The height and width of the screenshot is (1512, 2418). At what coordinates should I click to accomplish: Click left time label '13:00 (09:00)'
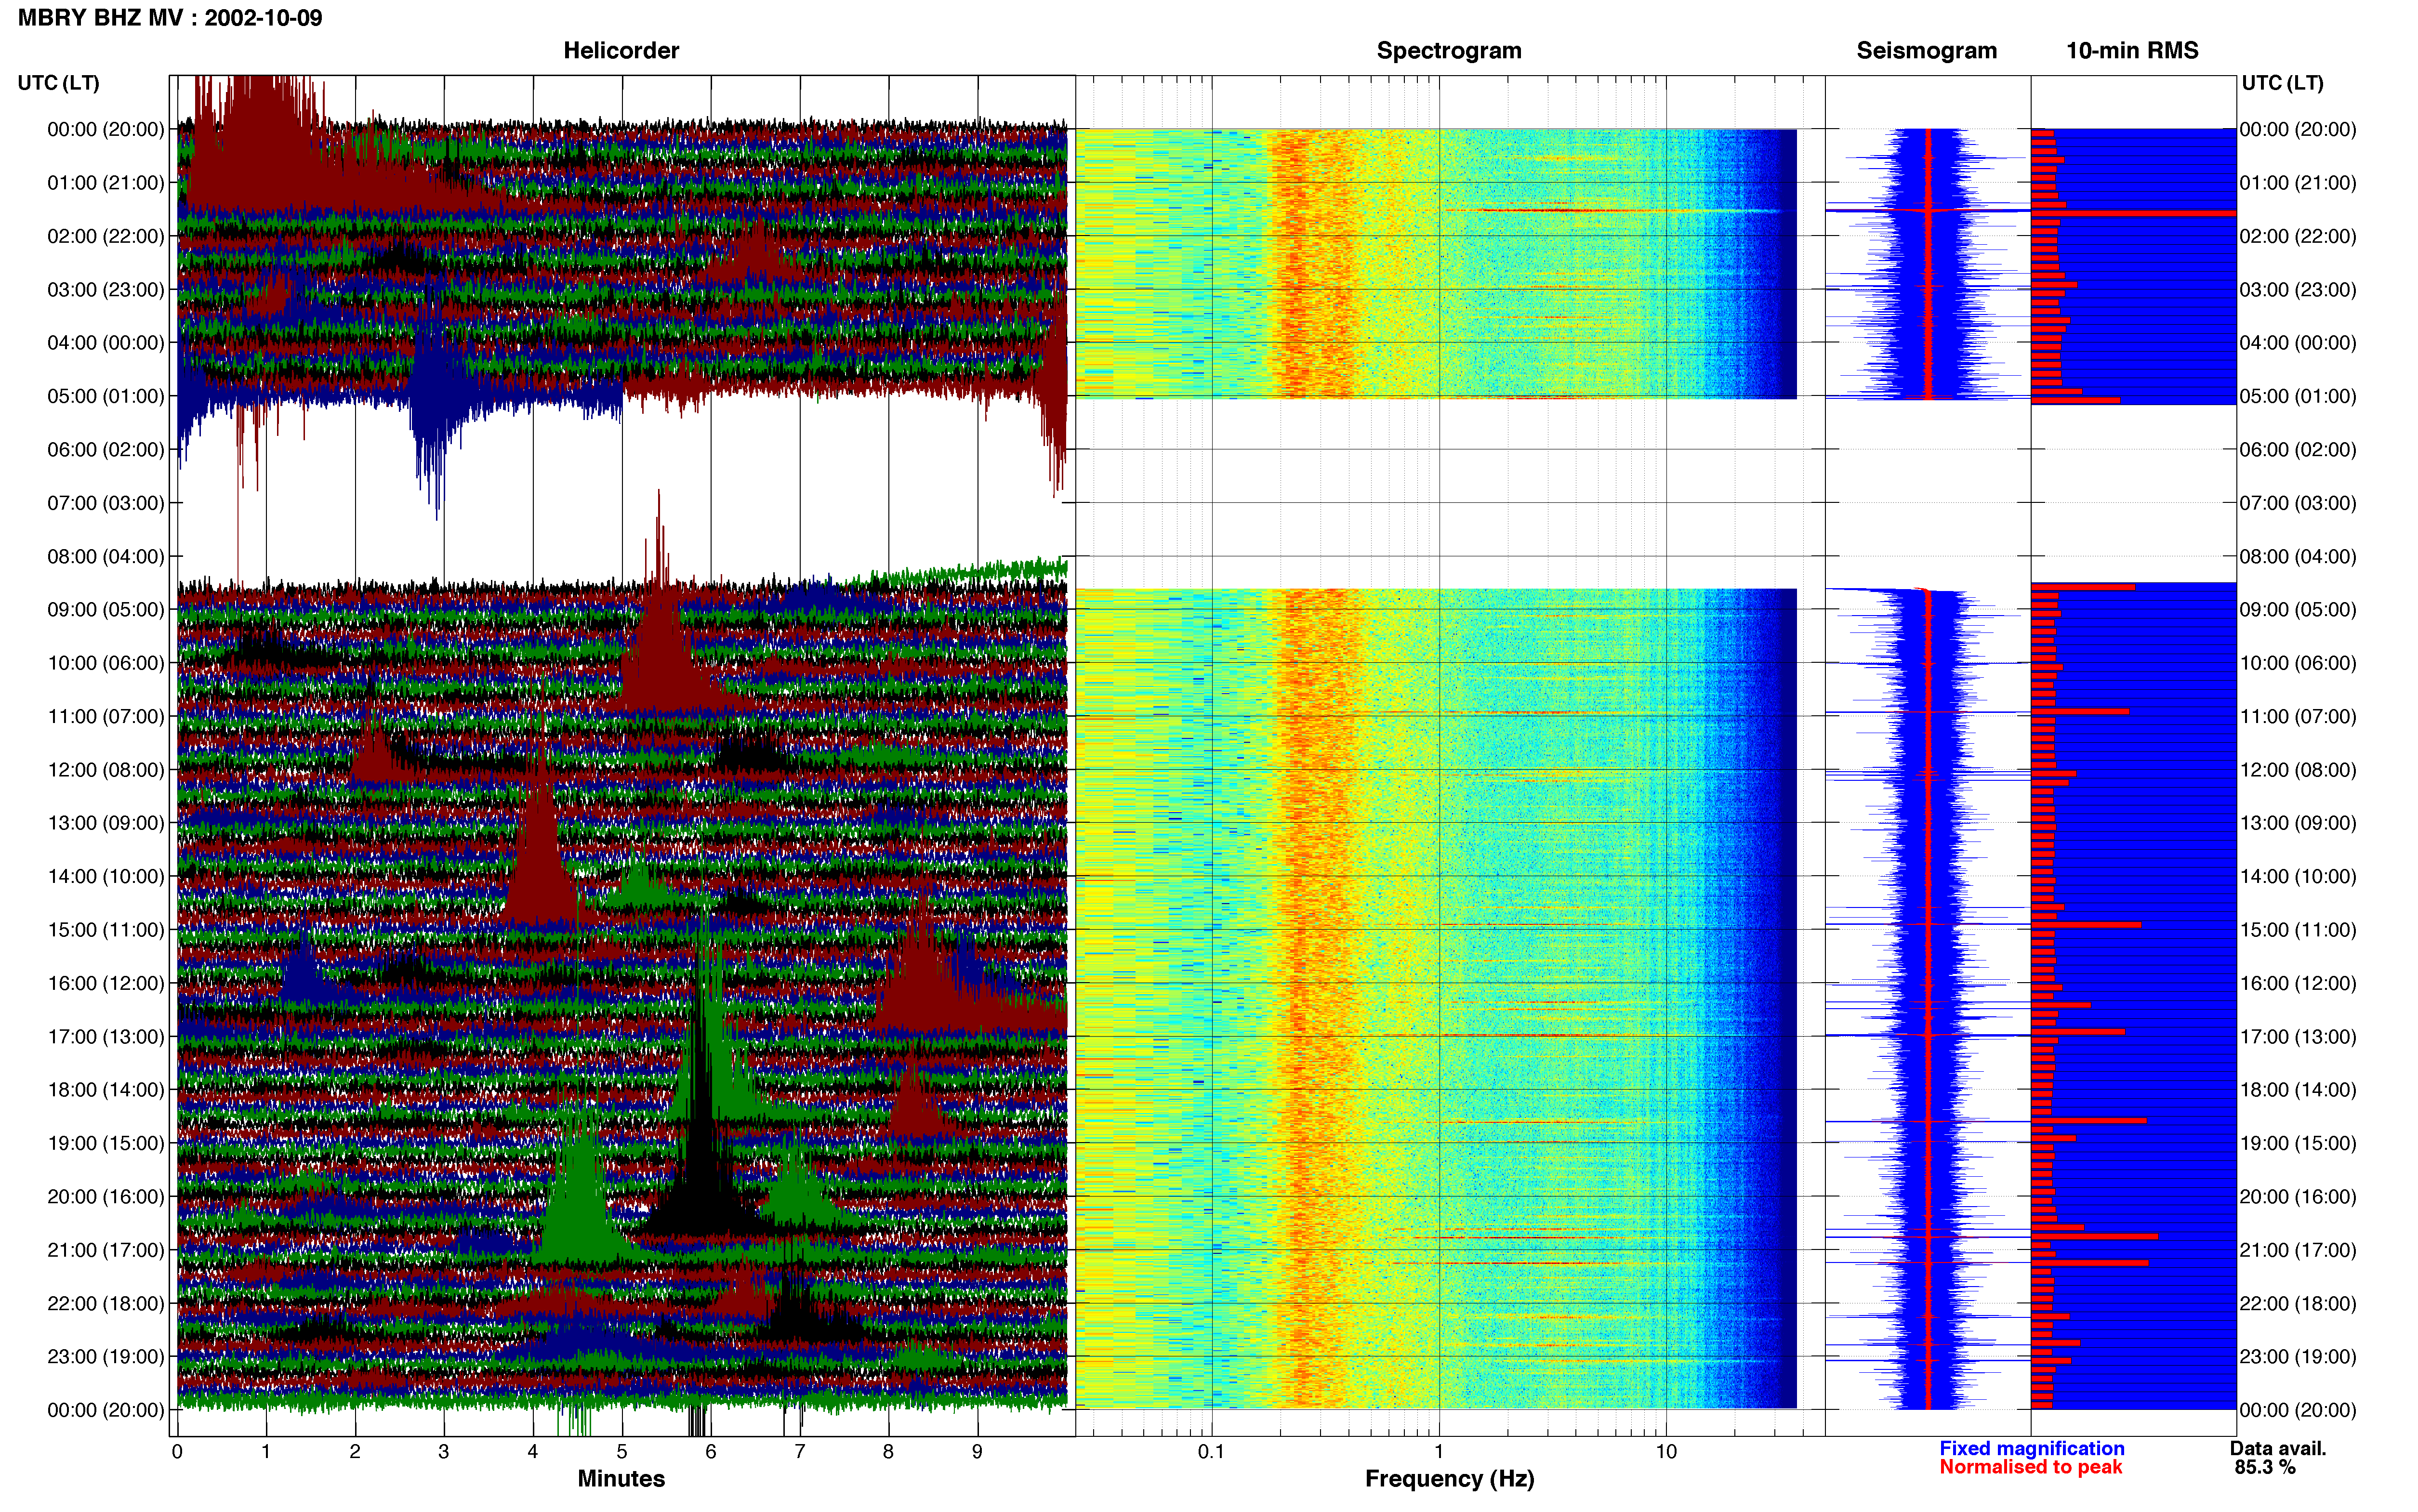click(106, 823)
